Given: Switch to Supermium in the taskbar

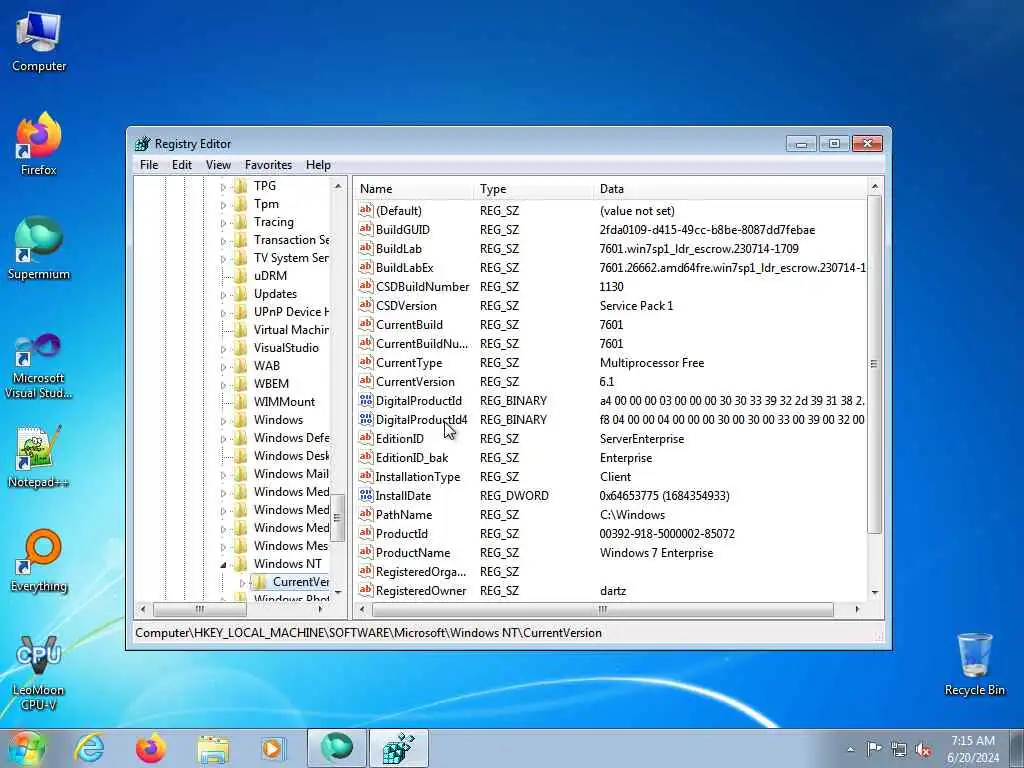Looking at the screenshot, I should click(336, 748).
